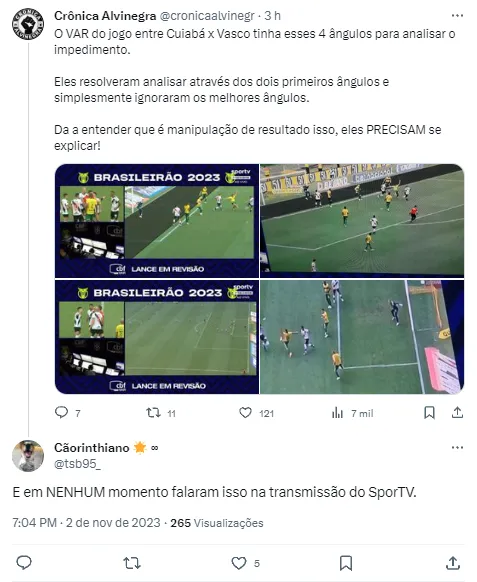Like the reply with 5 likes
The image size is (477, 582).
point(239,563)
